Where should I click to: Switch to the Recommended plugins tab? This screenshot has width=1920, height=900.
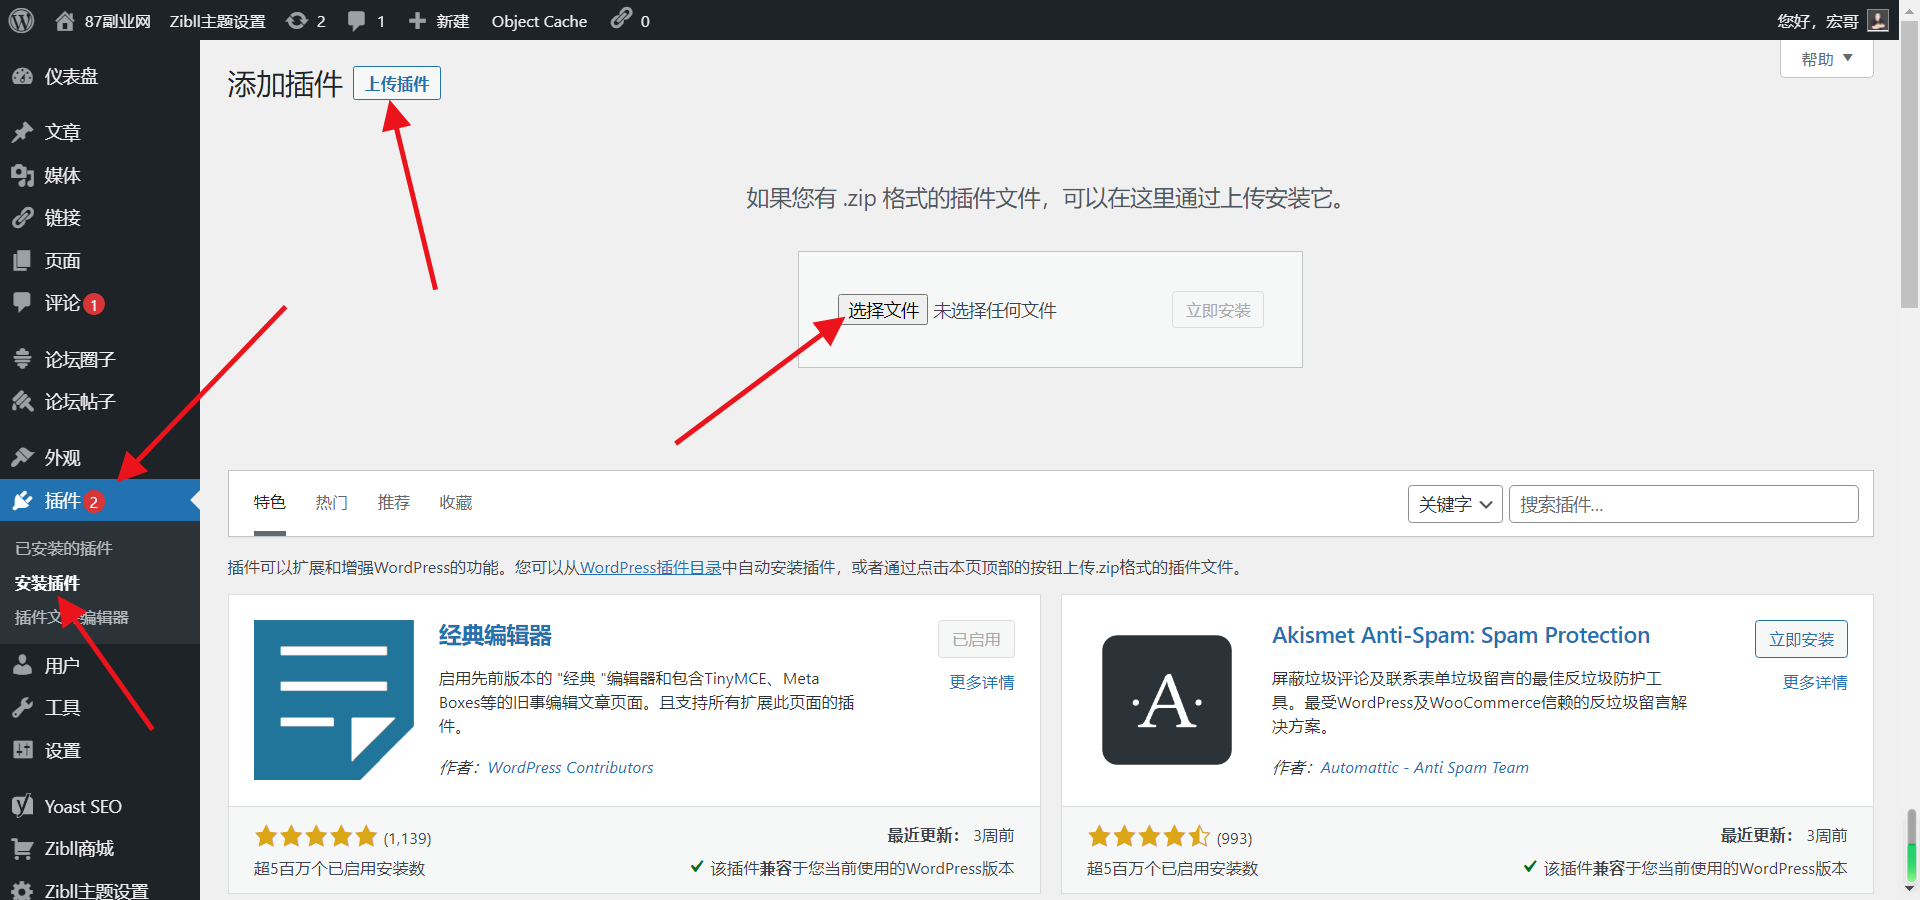393,502
